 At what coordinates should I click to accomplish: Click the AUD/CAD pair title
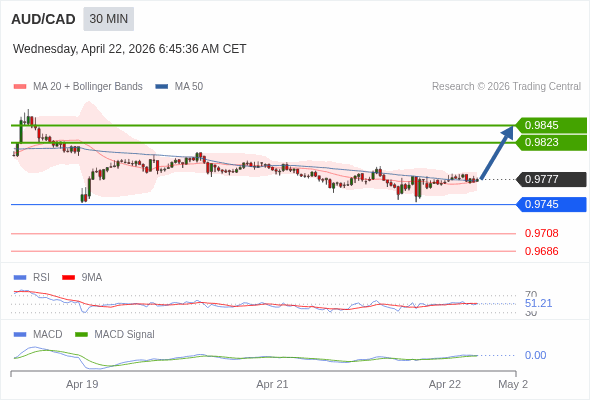tap(43, 19)
